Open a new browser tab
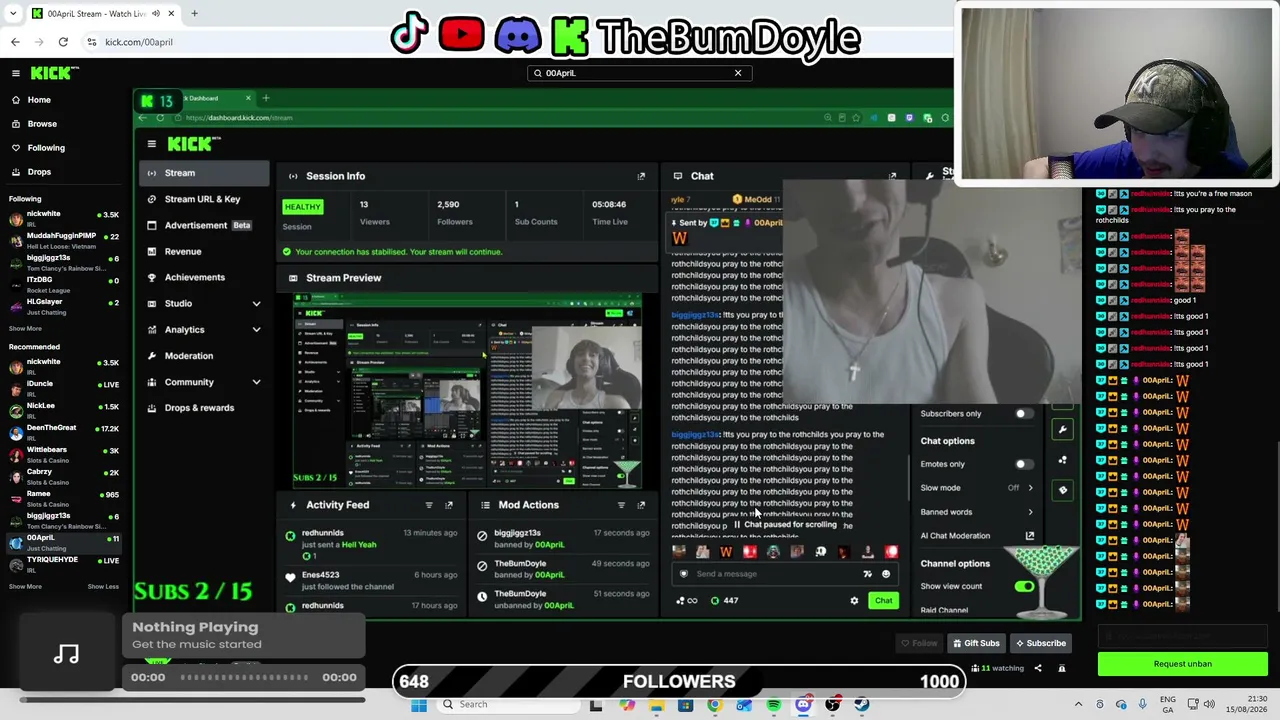 coord(194,14)
